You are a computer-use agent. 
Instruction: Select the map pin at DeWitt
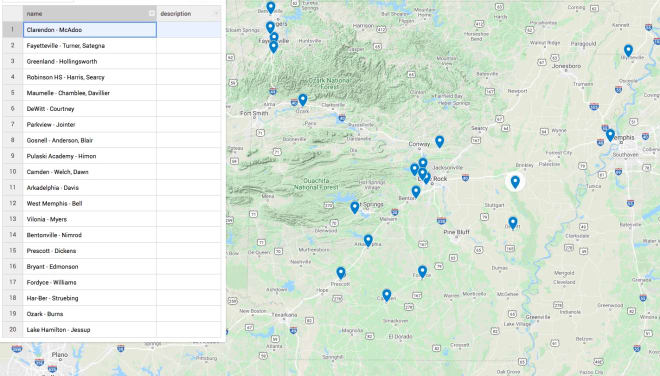point(513,223)
